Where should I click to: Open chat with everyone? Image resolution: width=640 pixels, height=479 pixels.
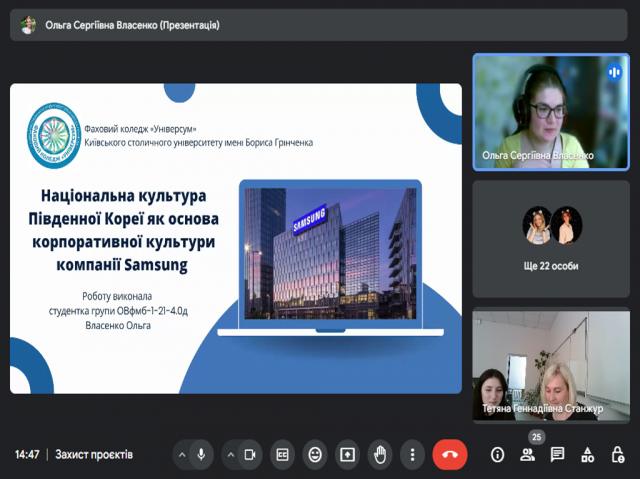(557, 455)
